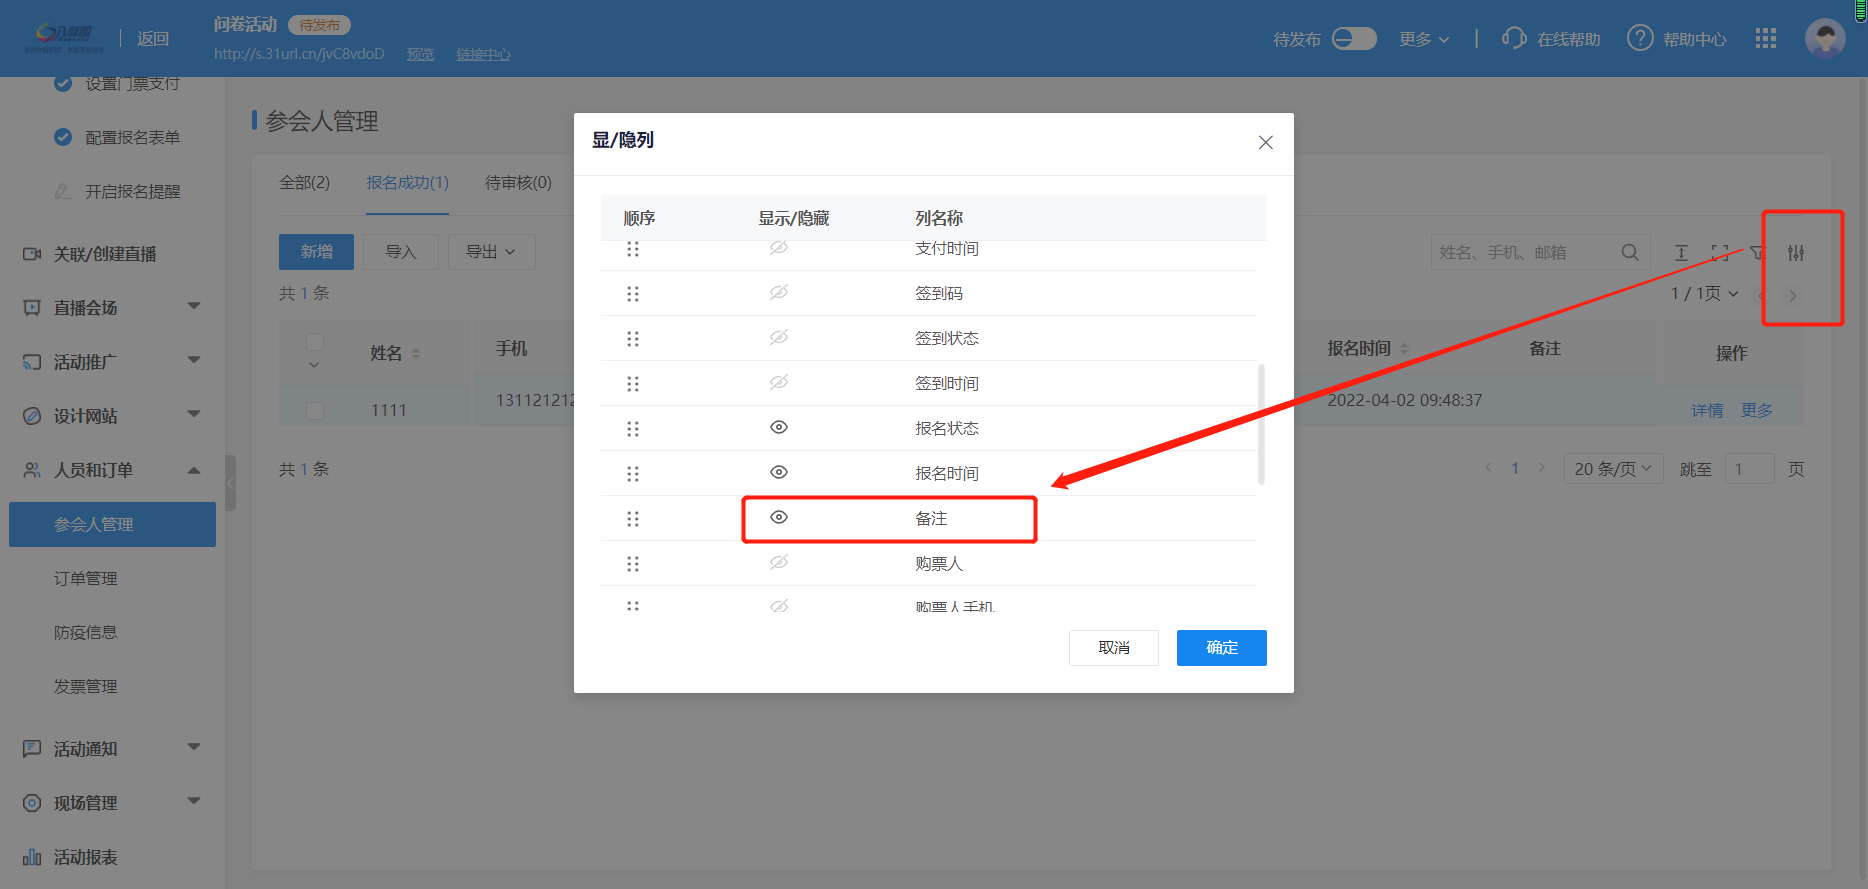Click drag handle icon for 签到时间 row
The height and width of the screenshot is (889, 1868).
632,383
